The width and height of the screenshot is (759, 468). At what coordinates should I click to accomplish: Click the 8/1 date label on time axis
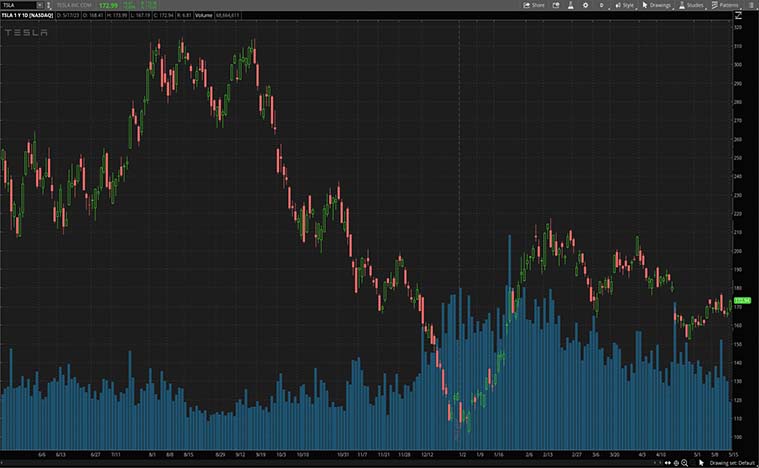(152, 455)
